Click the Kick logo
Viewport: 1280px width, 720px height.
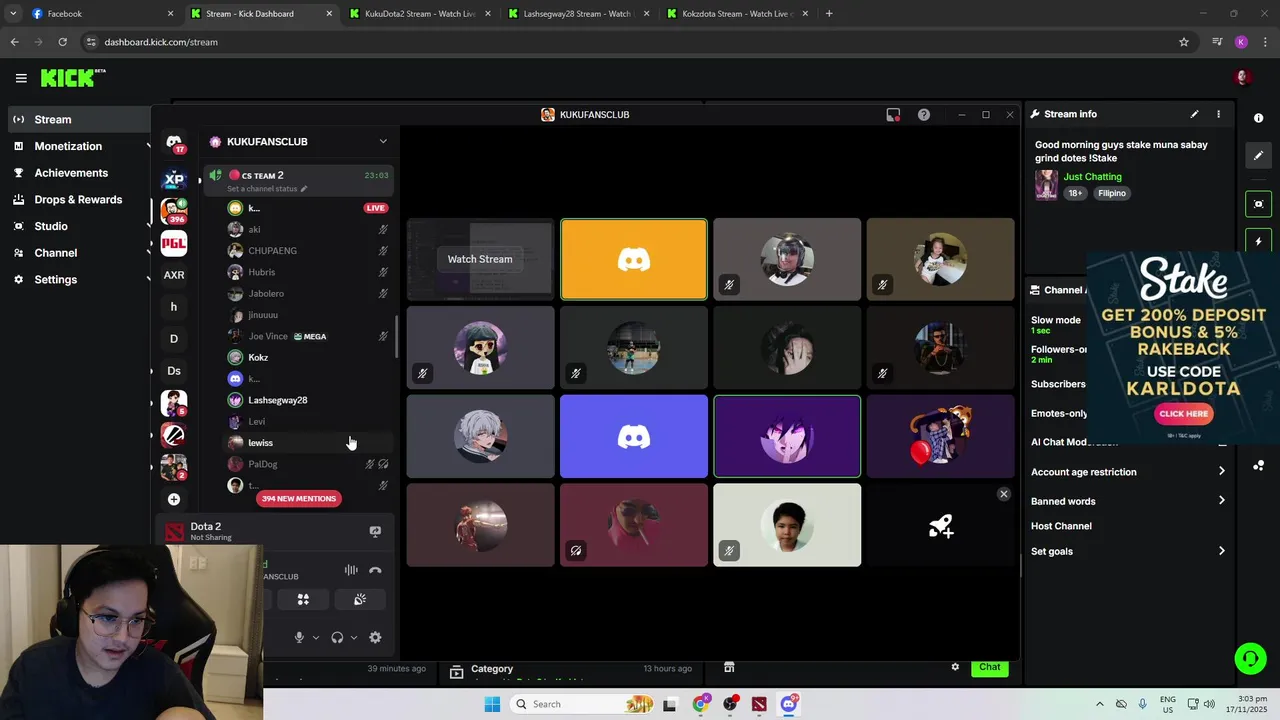click(x=72, y=78)
